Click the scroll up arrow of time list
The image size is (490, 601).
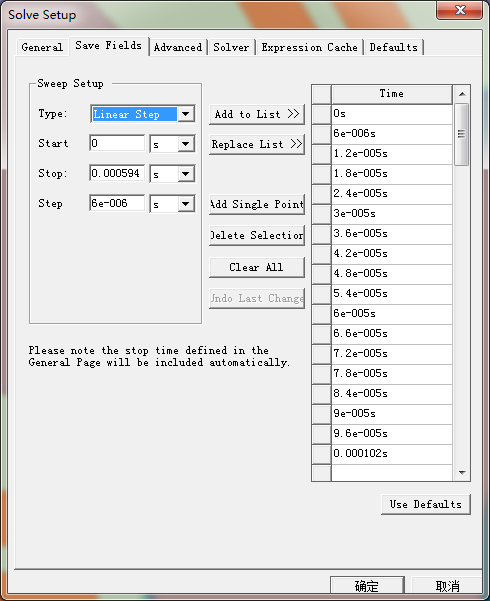click(x=462, y=94)
